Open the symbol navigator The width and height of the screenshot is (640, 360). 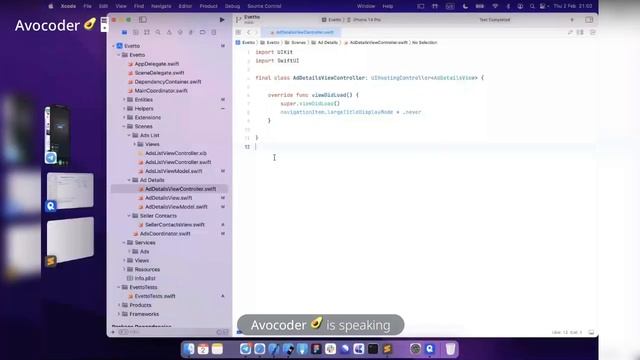147,32
